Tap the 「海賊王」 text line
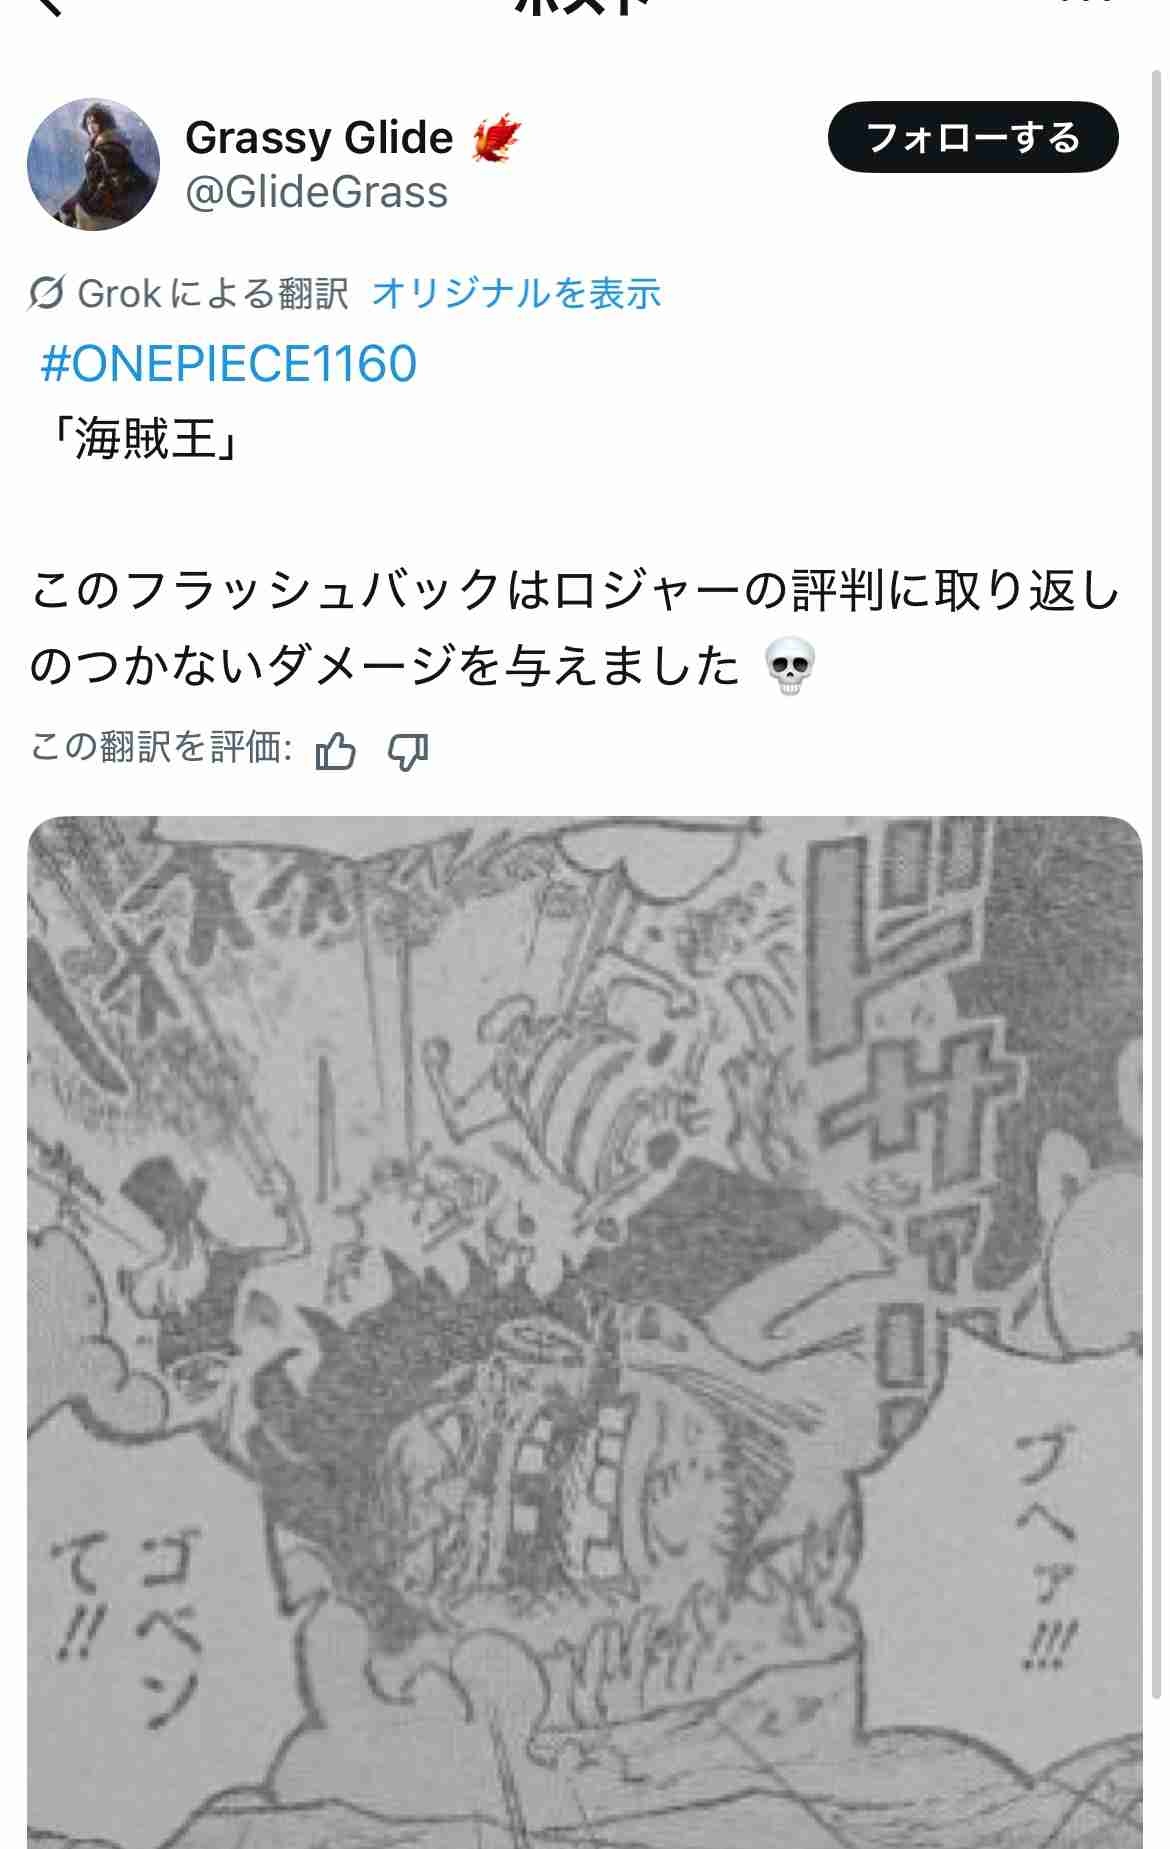 pos(144,438)
